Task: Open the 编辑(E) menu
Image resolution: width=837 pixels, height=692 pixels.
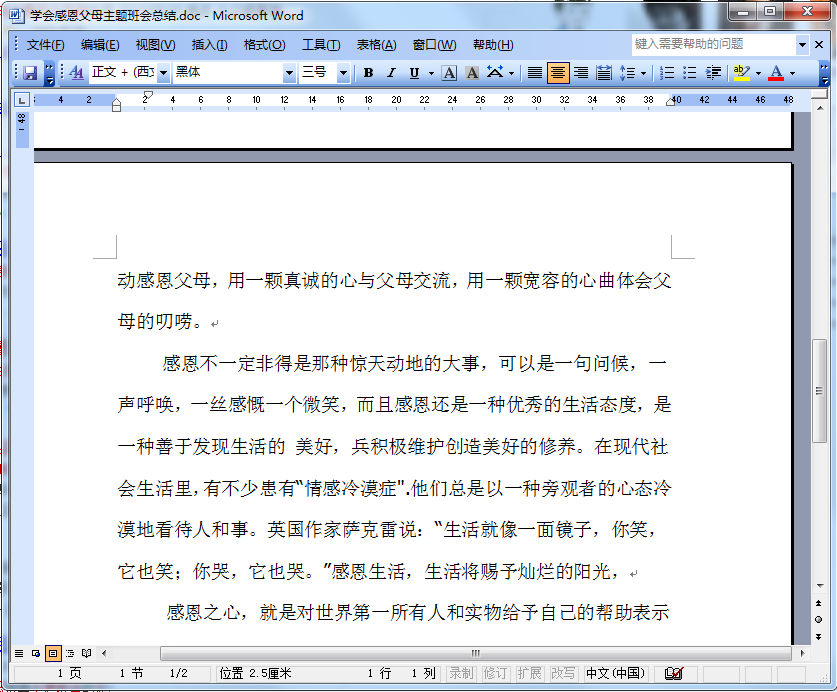Action: tap(100, 45)
